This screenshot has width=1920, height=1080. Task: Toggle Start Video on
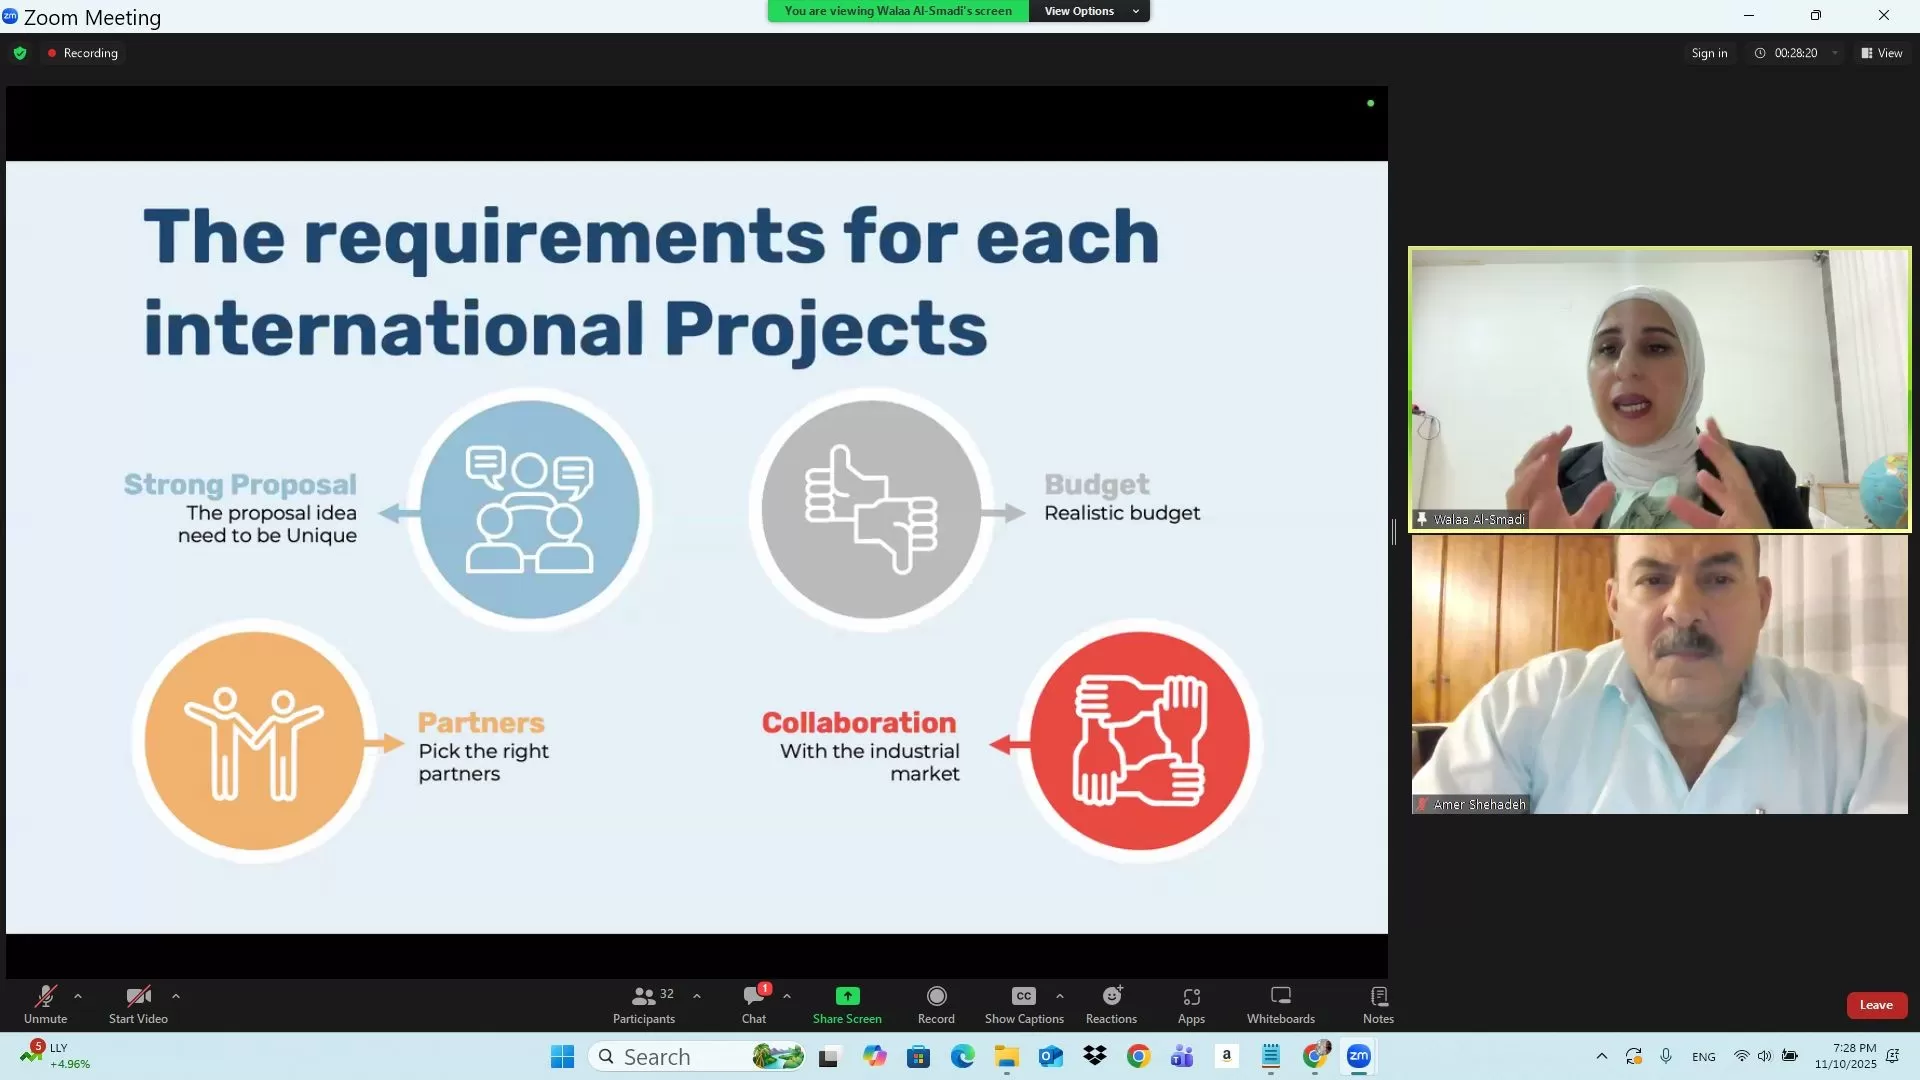[x=138, y=1004]
